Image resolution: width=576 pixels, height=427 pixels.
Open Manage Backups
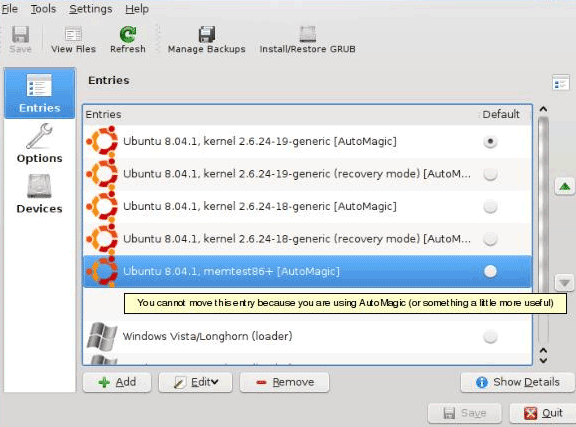[x=206, y=40]
